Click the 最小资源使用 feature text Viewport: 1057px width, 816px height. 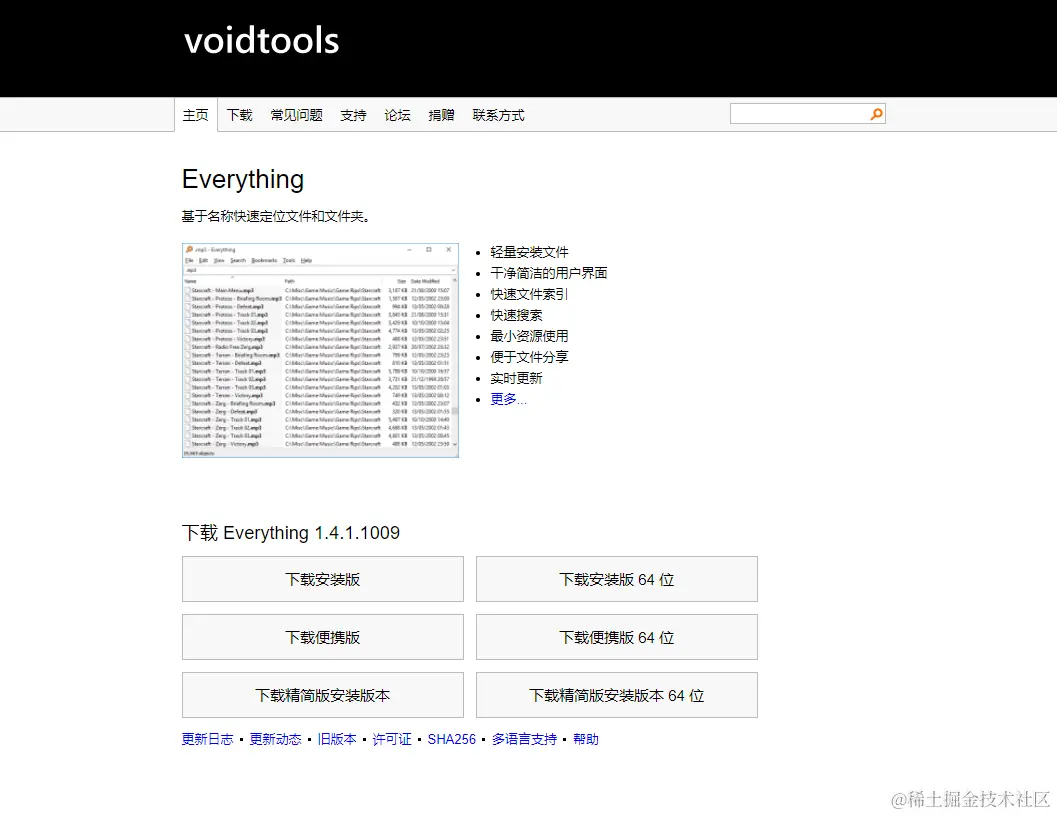coord(529,336)
